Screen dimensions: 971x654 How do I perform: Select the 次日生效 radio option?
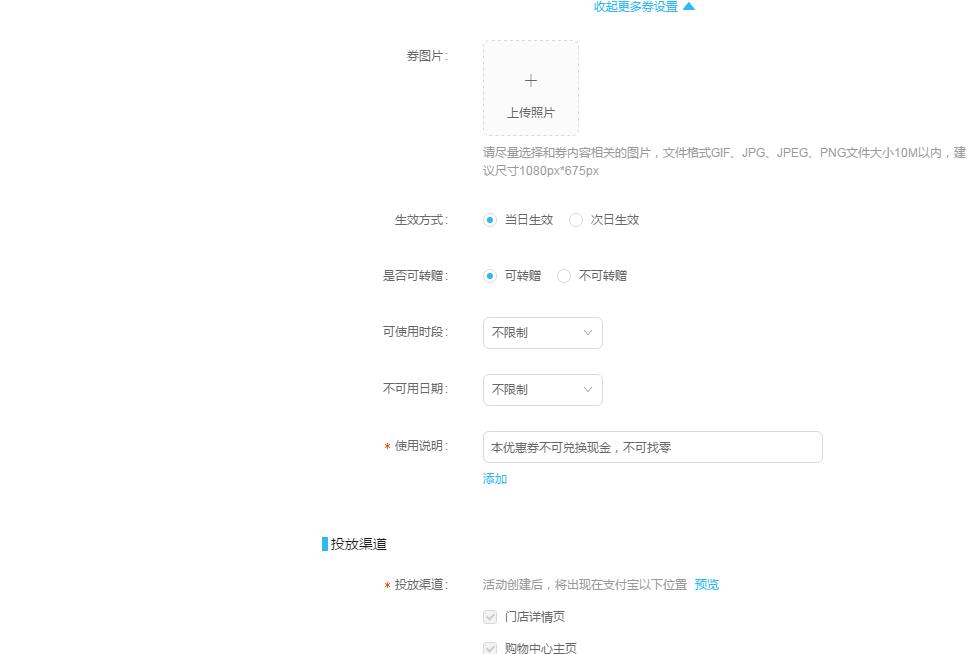pyautogui.click(x=576, y=220)
